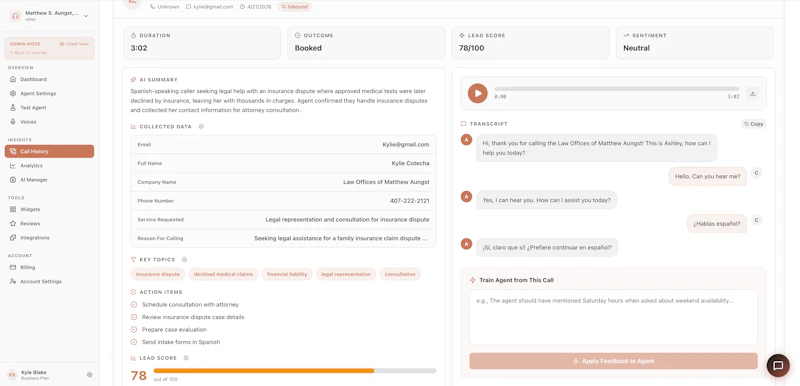
Task: Click the Widgets grid icon
Action: (x=13, y=209)
